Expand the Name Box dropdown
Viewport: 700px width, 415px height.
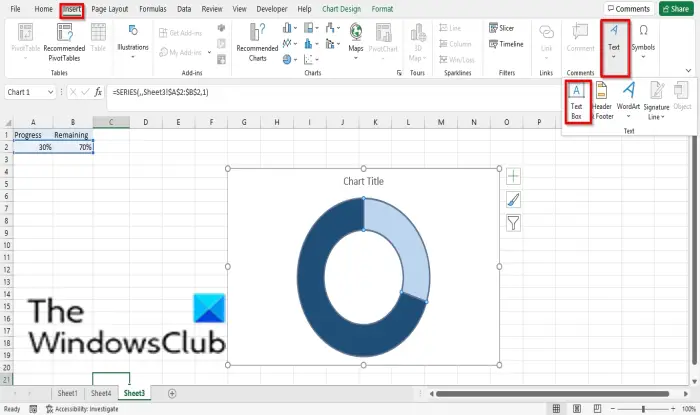pos(50,92)
